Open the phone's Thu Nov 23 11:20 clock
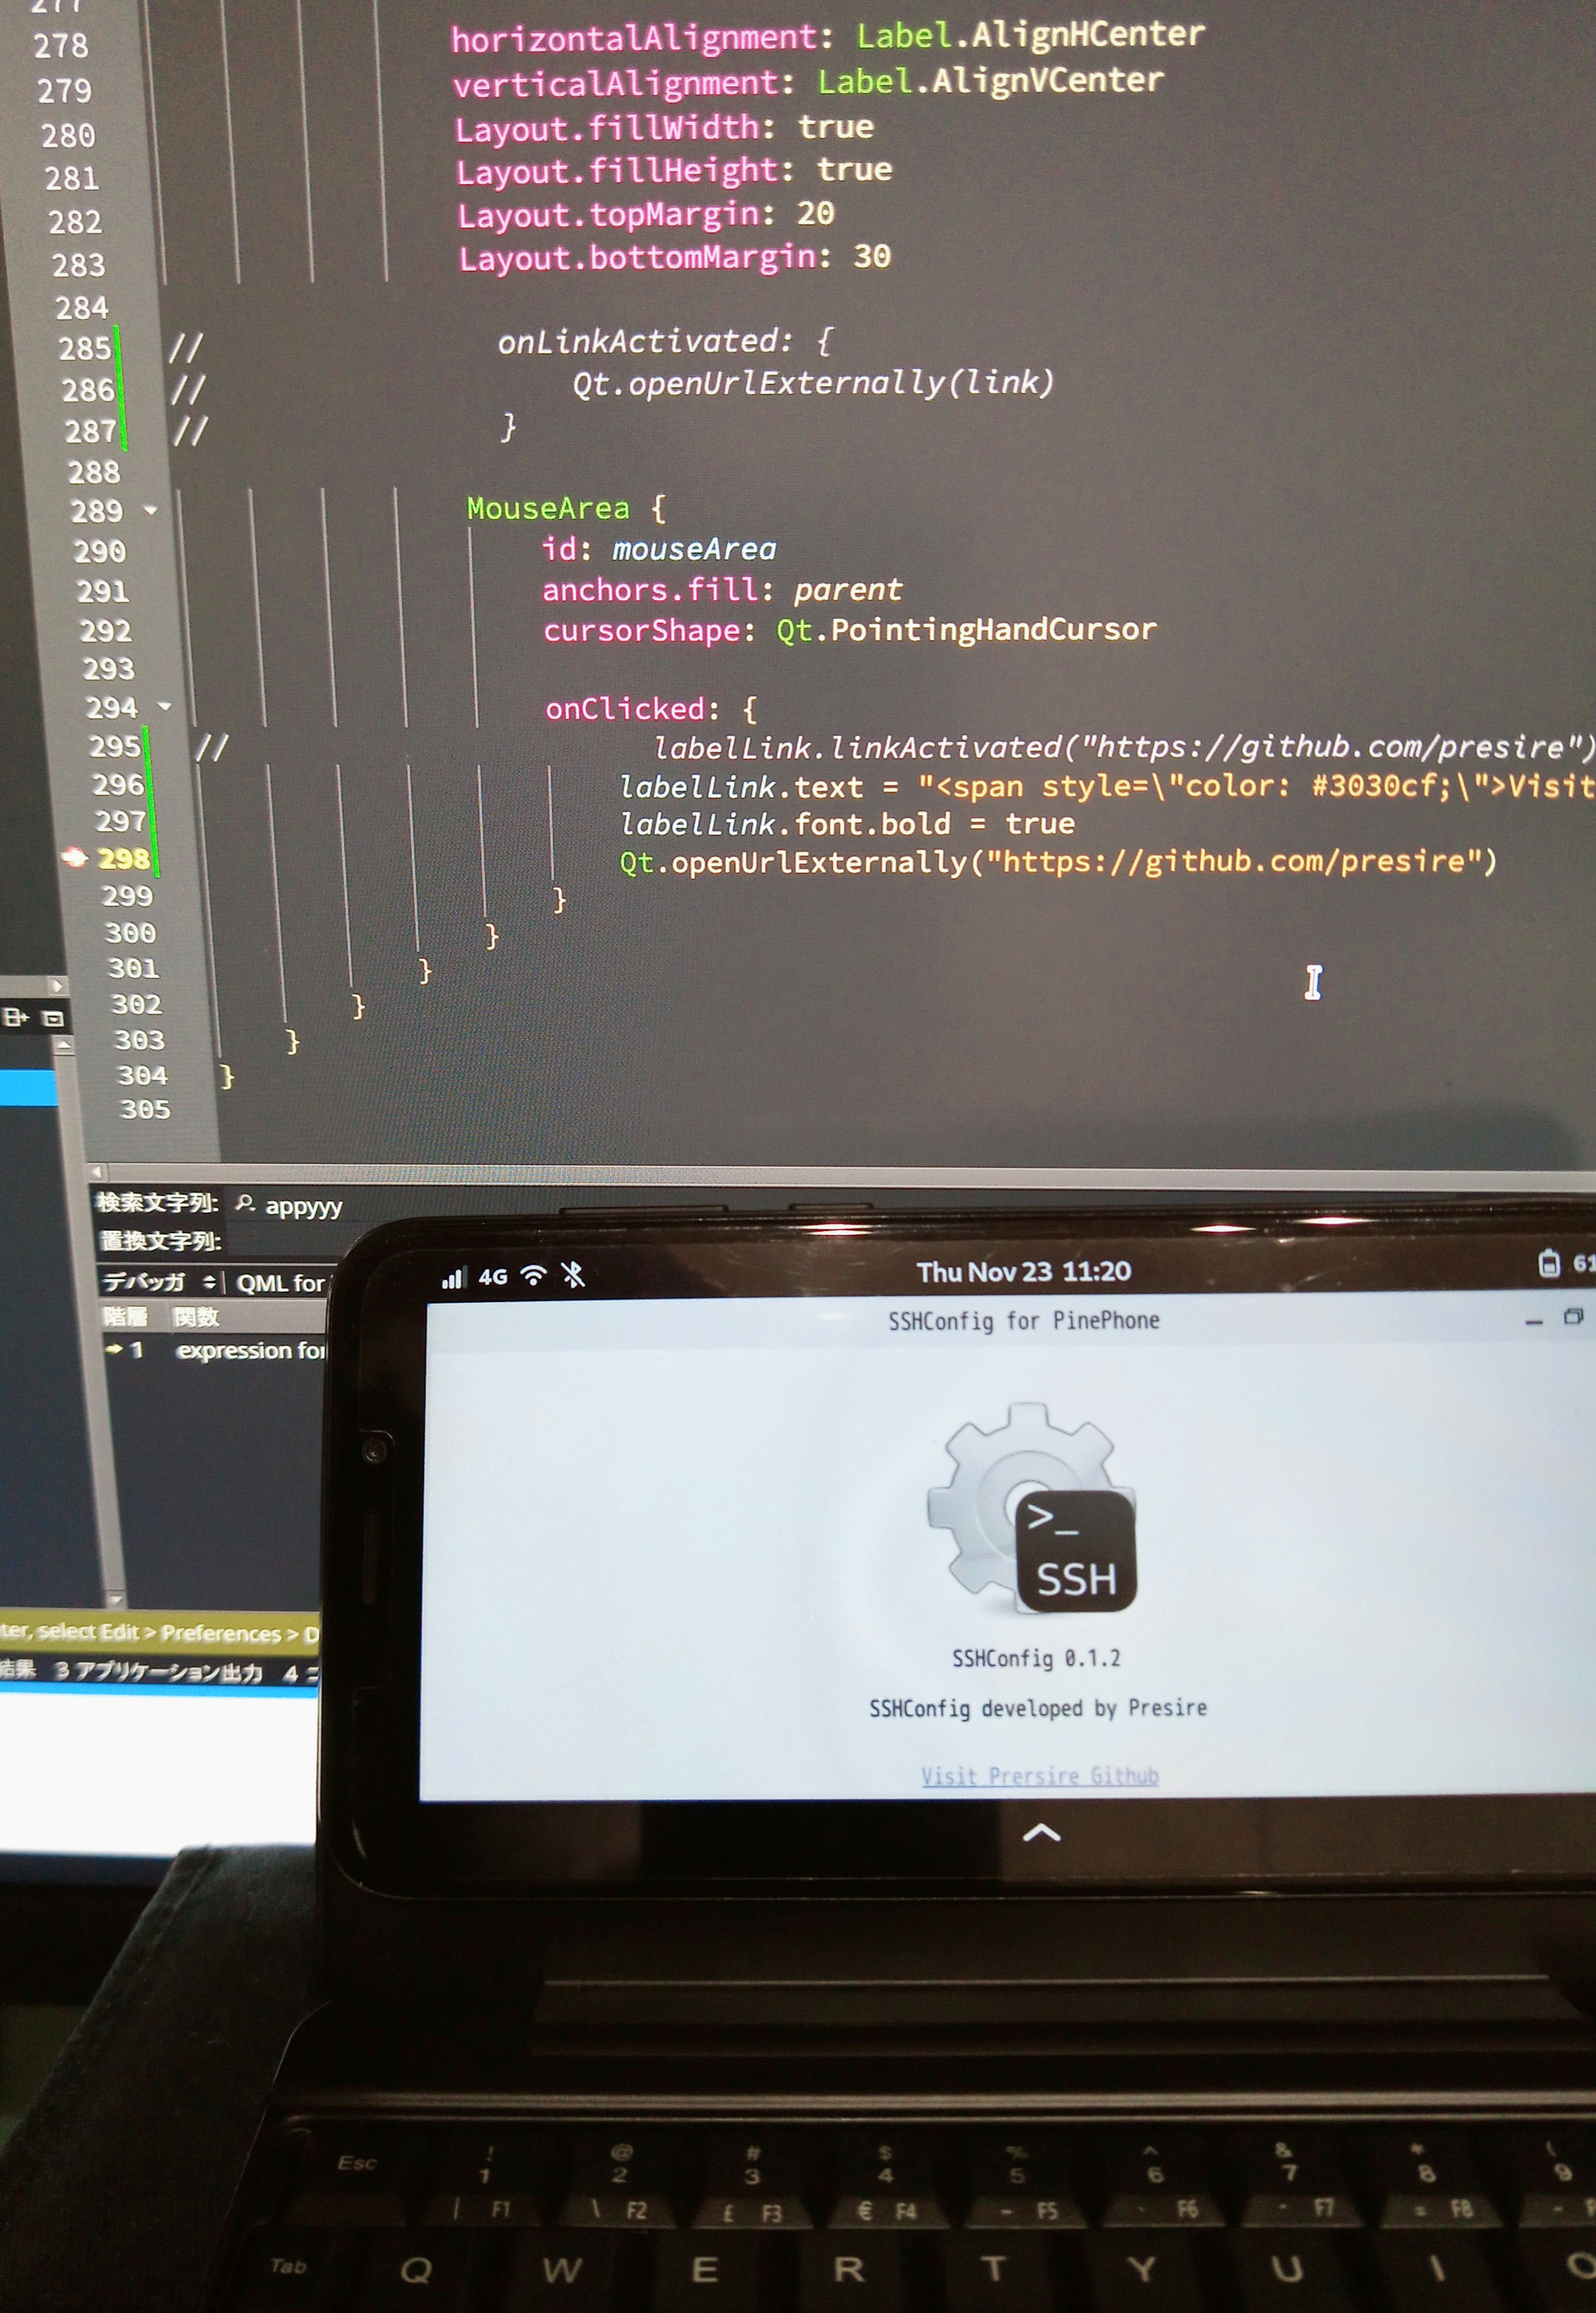The image size is (1596, 2313). (1024, 1271)
